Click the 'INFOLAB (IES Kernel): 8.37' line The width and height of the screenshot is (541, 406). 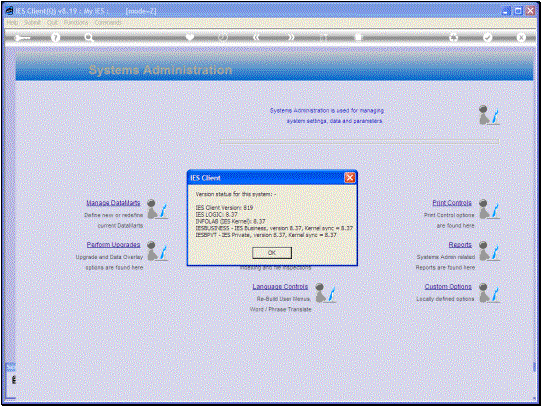click(230, 221)
